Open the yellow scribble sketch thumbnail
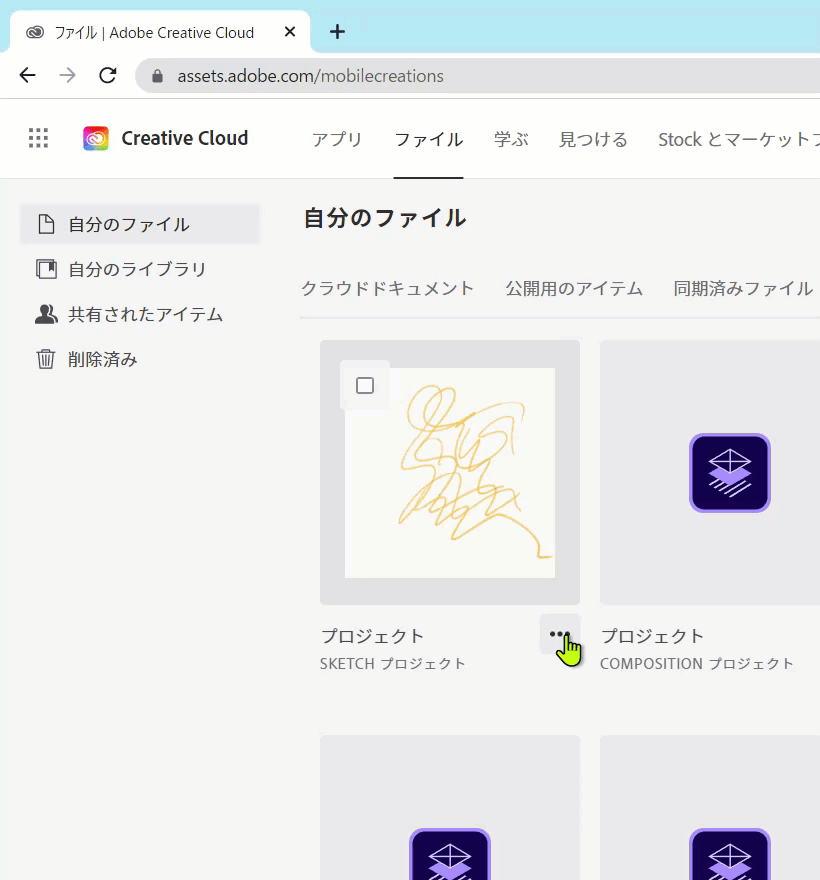The image size is (820, 880). [450, 473]
